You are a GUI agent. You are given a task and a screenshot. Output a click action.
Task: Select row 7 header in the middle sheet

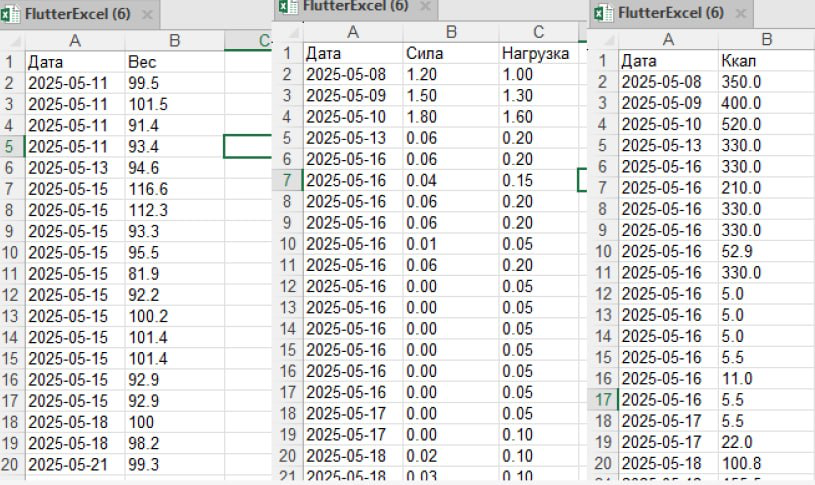[x=287, y=180]
